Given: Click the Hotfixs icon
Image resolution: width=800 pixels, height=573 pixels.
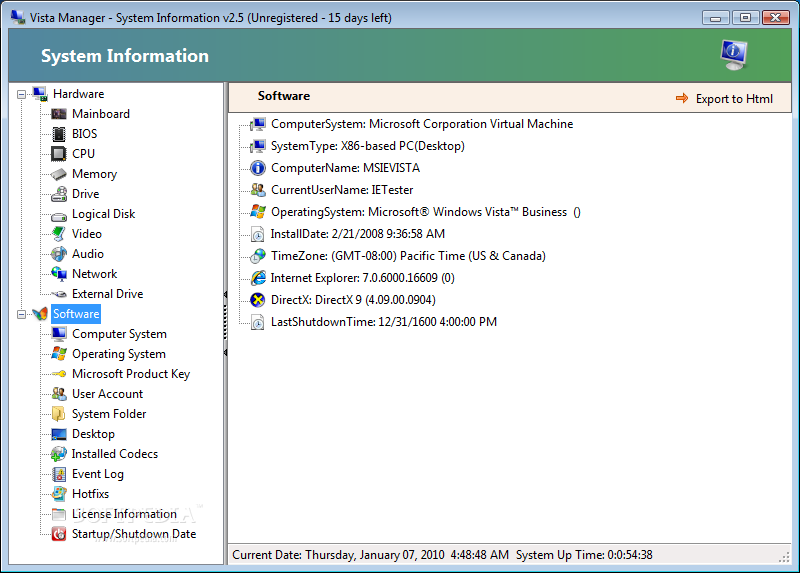Looking at the screenshot, I should (x=59, y=494).
